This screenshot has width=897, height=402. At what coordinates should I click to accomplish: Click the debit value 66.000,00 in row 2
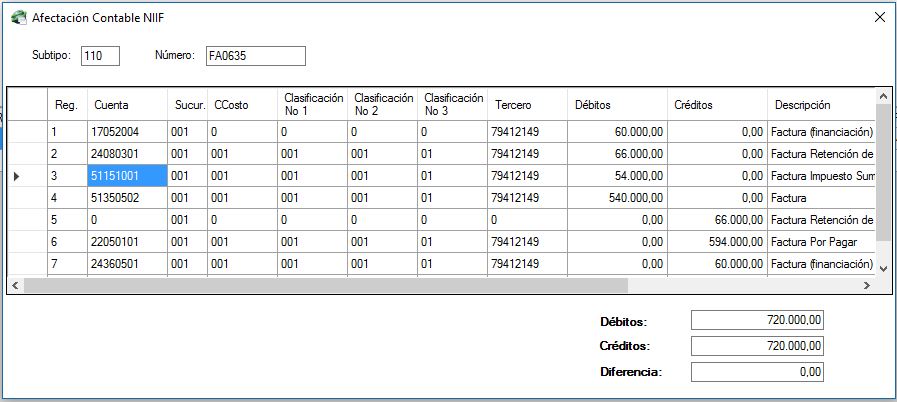pyautogui.click(x=617, y=154)
